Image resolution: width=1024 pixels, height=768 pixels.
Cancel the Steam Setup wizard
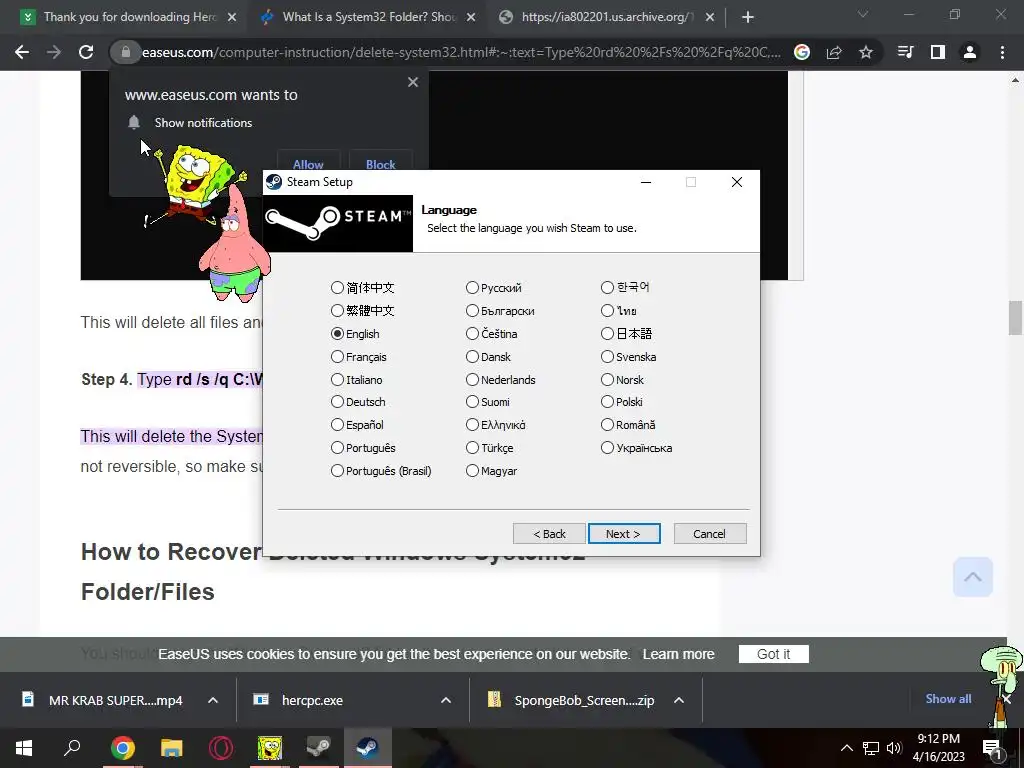pyautogui.click(x=710, y=534)
